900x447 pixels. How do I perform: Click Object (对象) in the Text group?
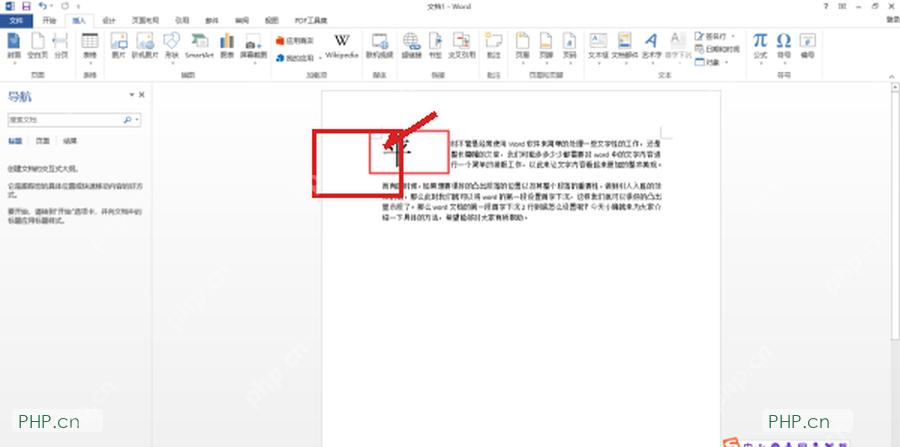pyautogui.click(x=708, y=62)
